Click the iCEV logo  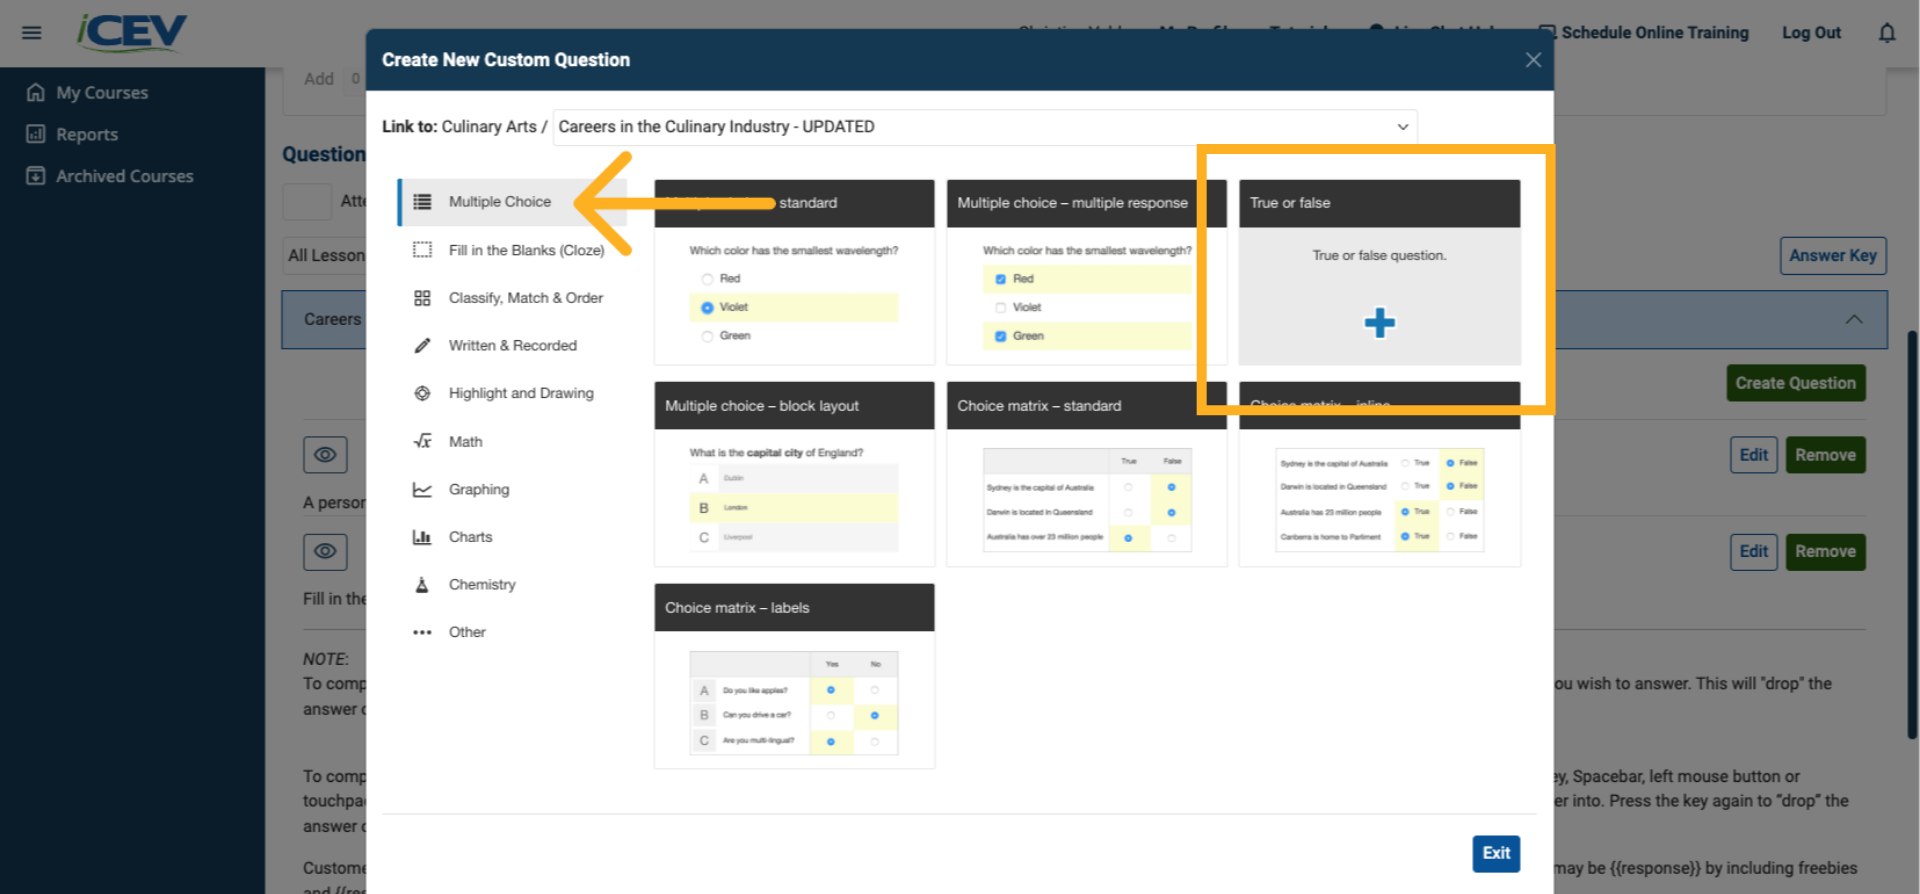pyautogui.click(x=132, y=32)
